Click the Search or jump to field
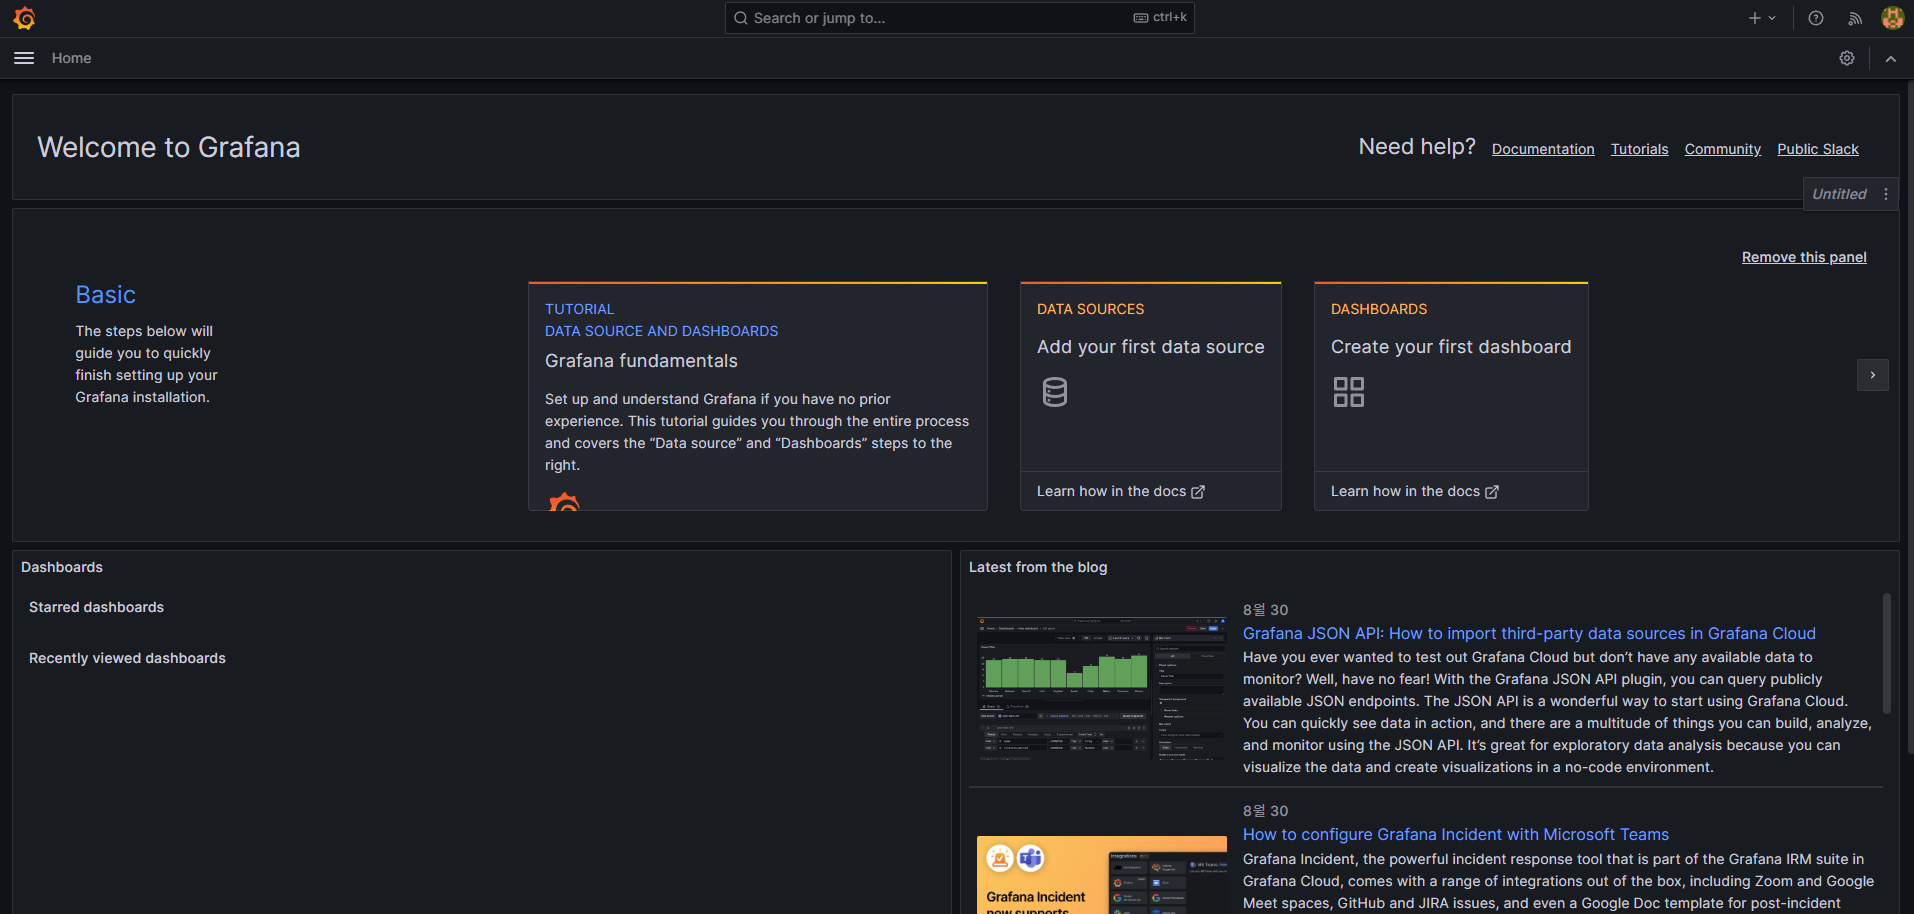 [x=959, y=18]
